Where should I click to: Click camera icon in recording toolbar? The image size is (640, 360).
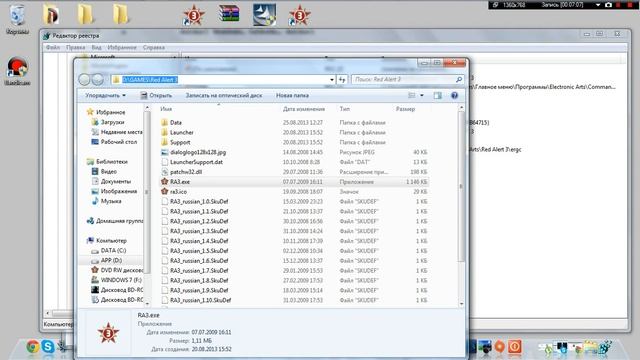click(x=608, y=5)
